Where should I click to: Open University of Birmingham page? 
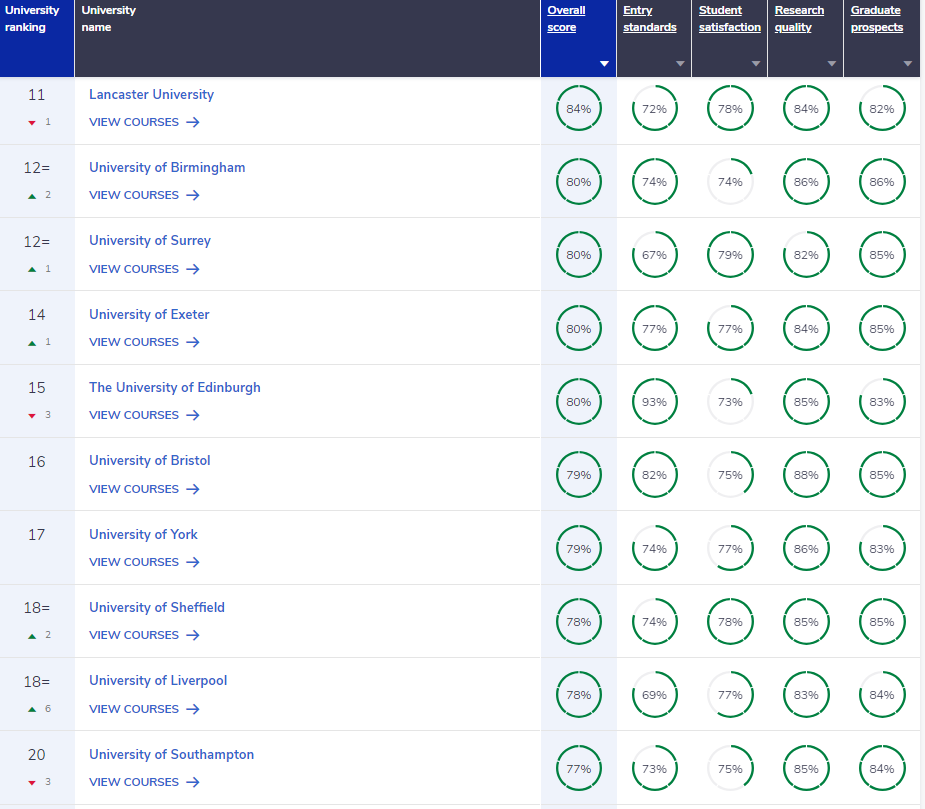coord(167,168)
